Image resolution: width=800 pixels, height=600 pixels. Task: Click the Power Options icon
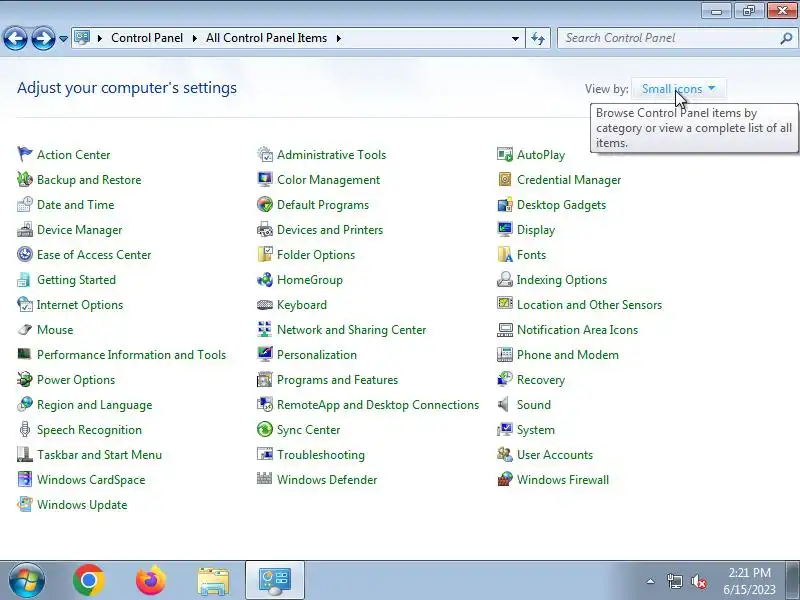coord(24,379)
